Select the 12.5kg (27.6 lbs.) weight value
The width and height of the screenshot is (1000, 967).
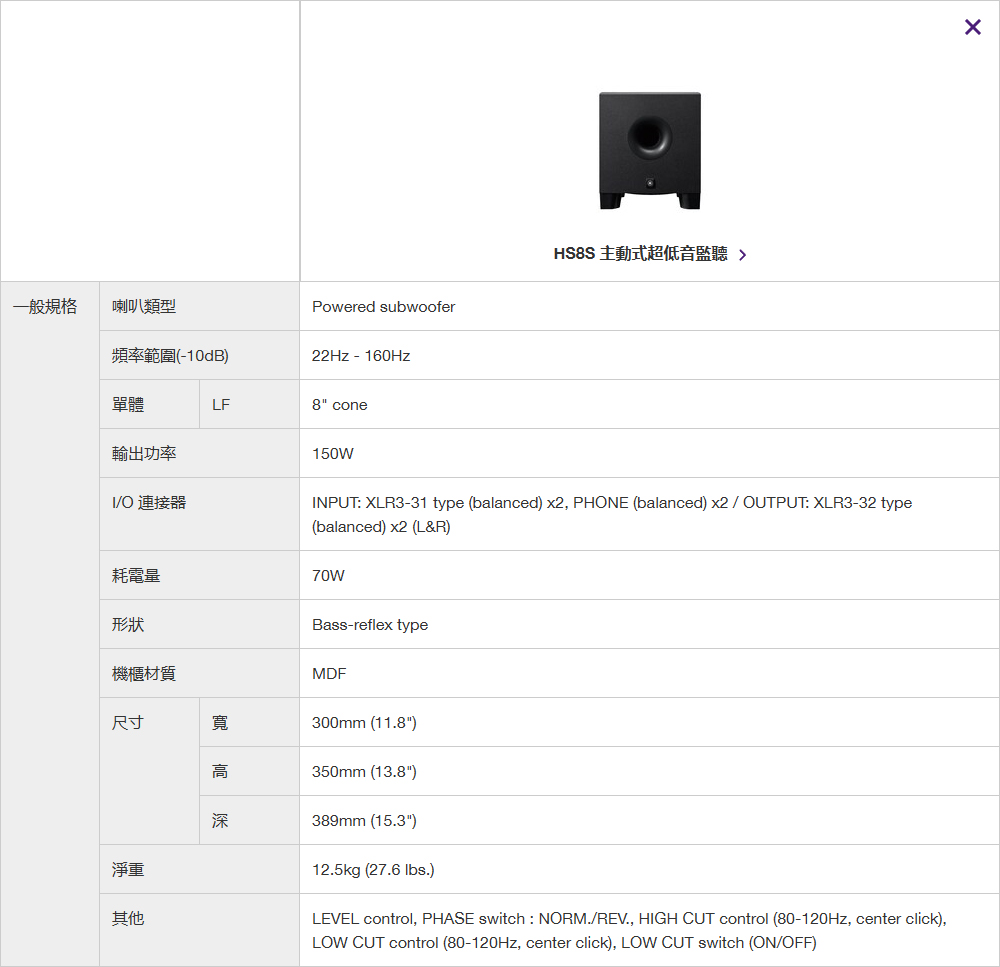click(x=373, y=870)
